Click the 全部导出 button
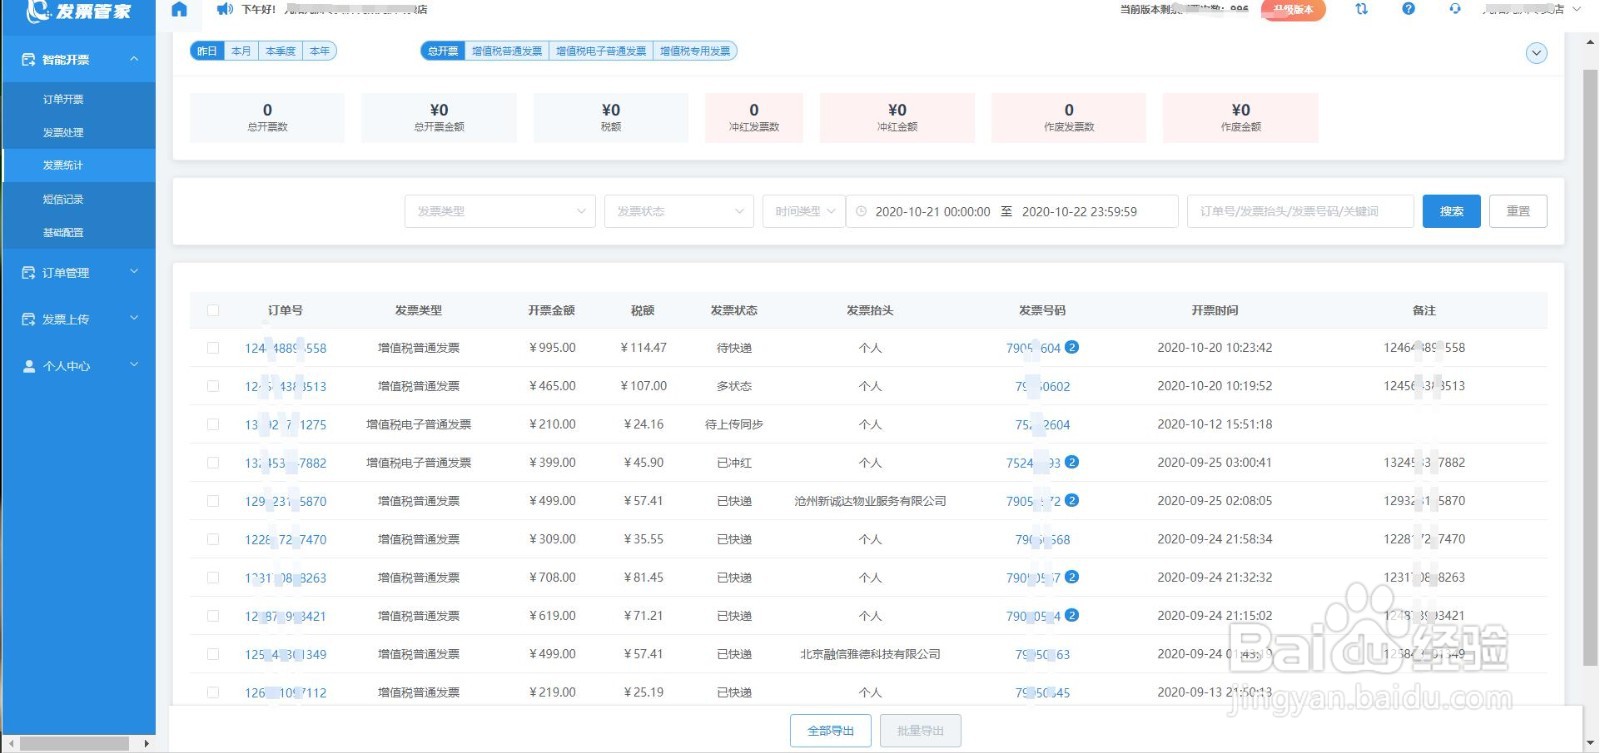Image resolution: width=1600 pixels, height=753 pixels. tap(831, 731)
